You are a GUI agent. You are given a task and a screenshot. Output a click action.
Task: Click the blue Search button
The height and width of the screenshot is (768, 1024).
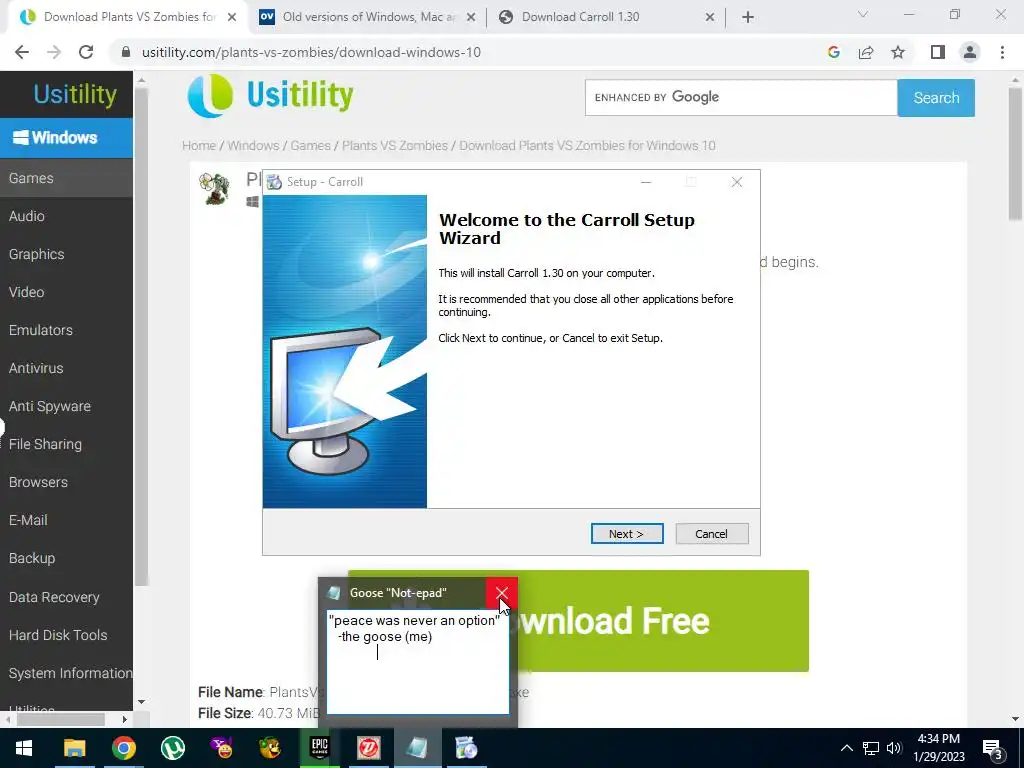tap(936, 98)
